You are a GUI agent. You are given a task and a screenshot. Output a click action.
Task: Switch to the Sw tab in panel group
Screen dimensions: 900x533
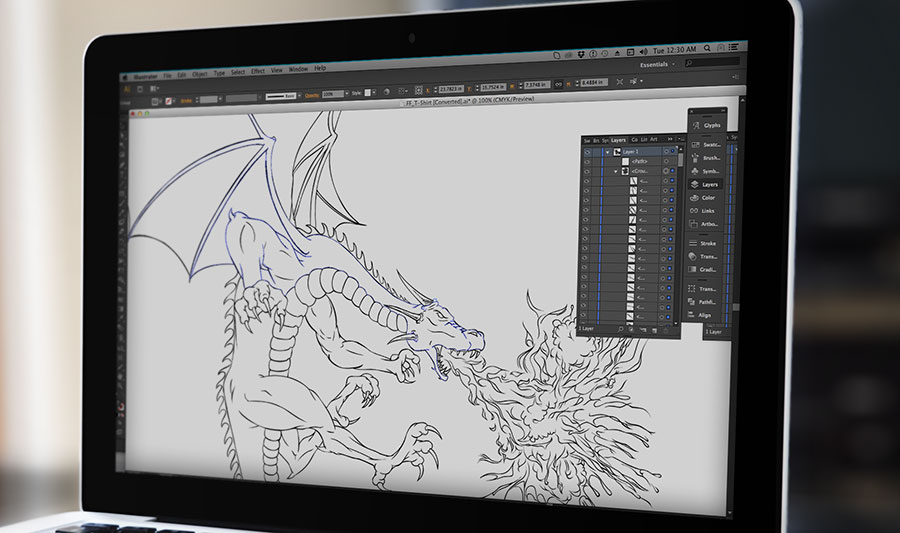tap(587, 141)
